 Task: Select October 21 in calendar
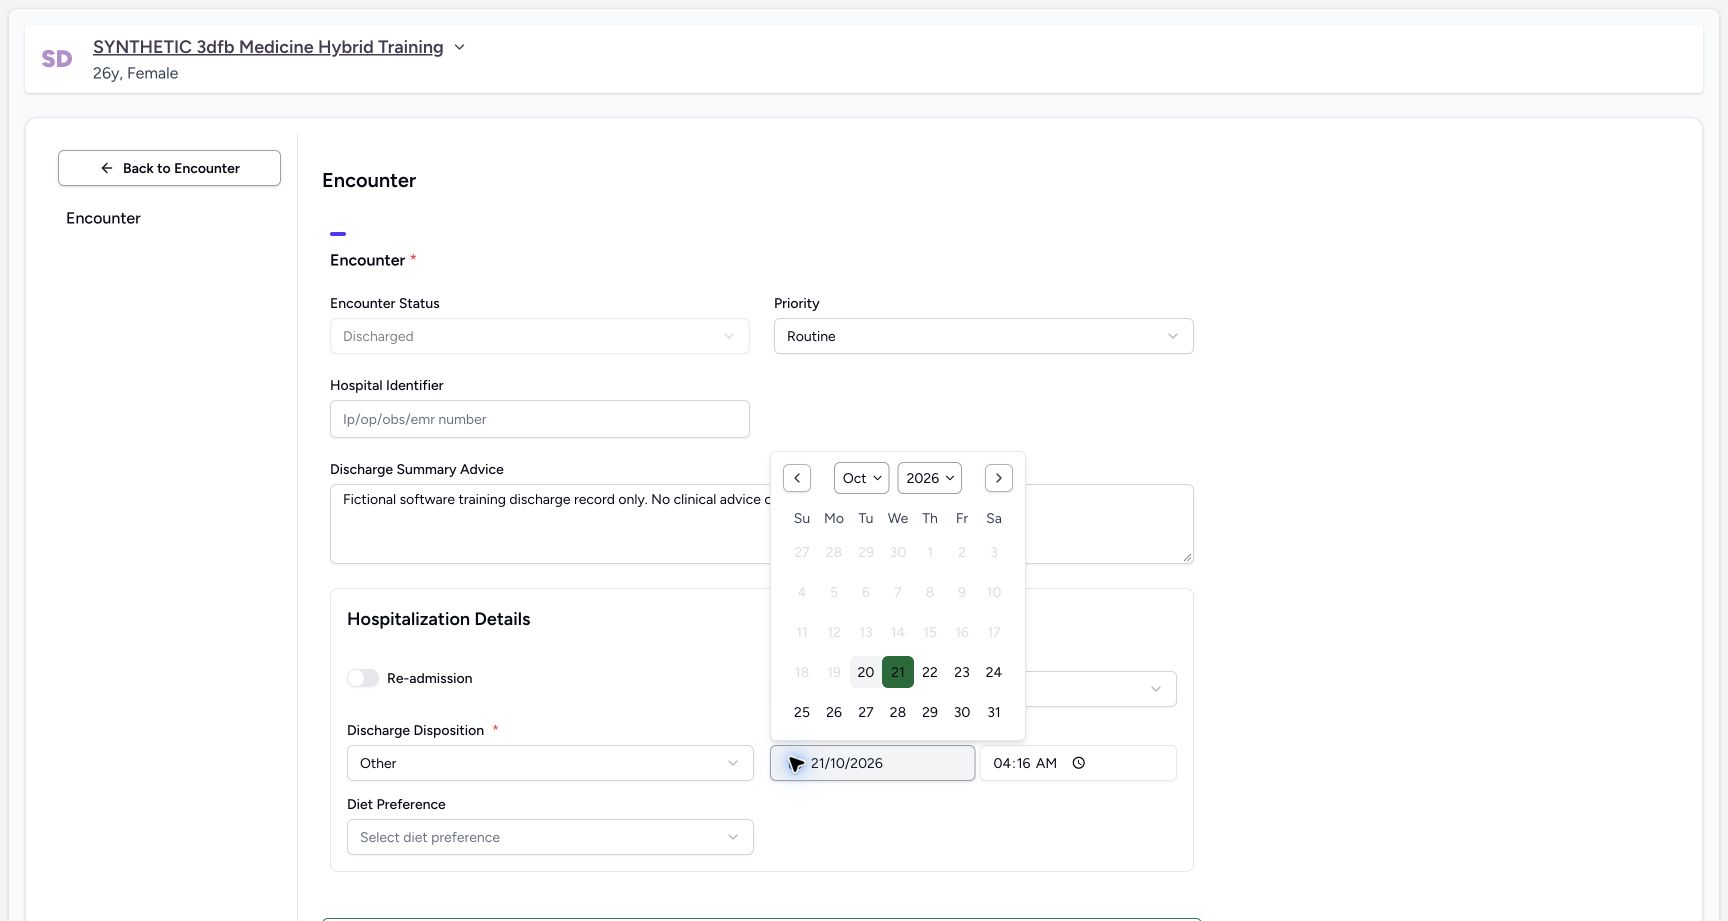point(898,672)
